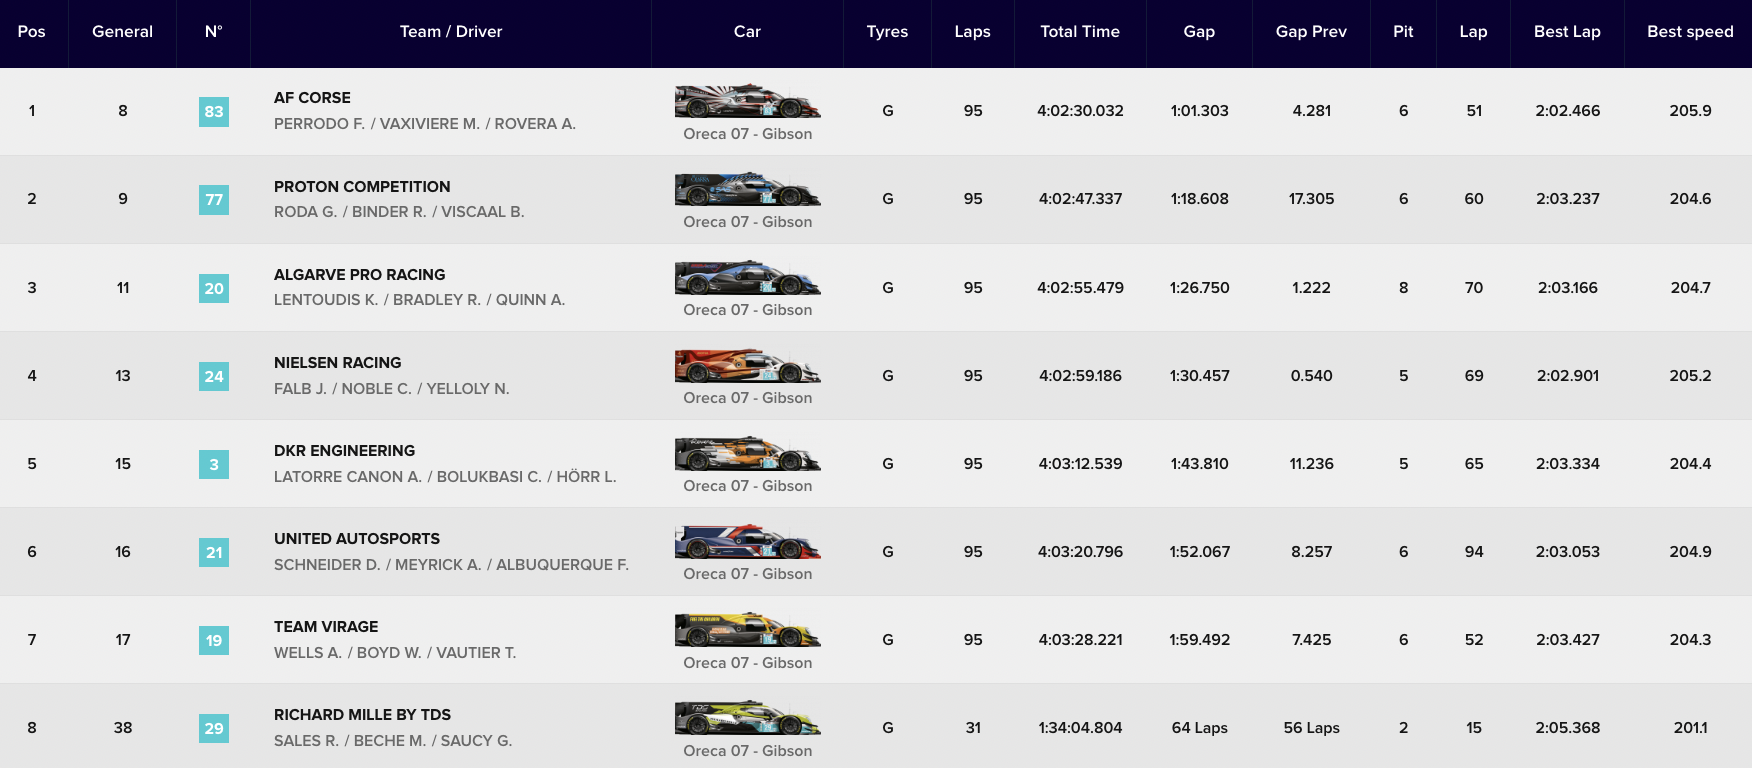Click the Car column header
This screenshot has width=1752, height=768.
pos(747,32)
